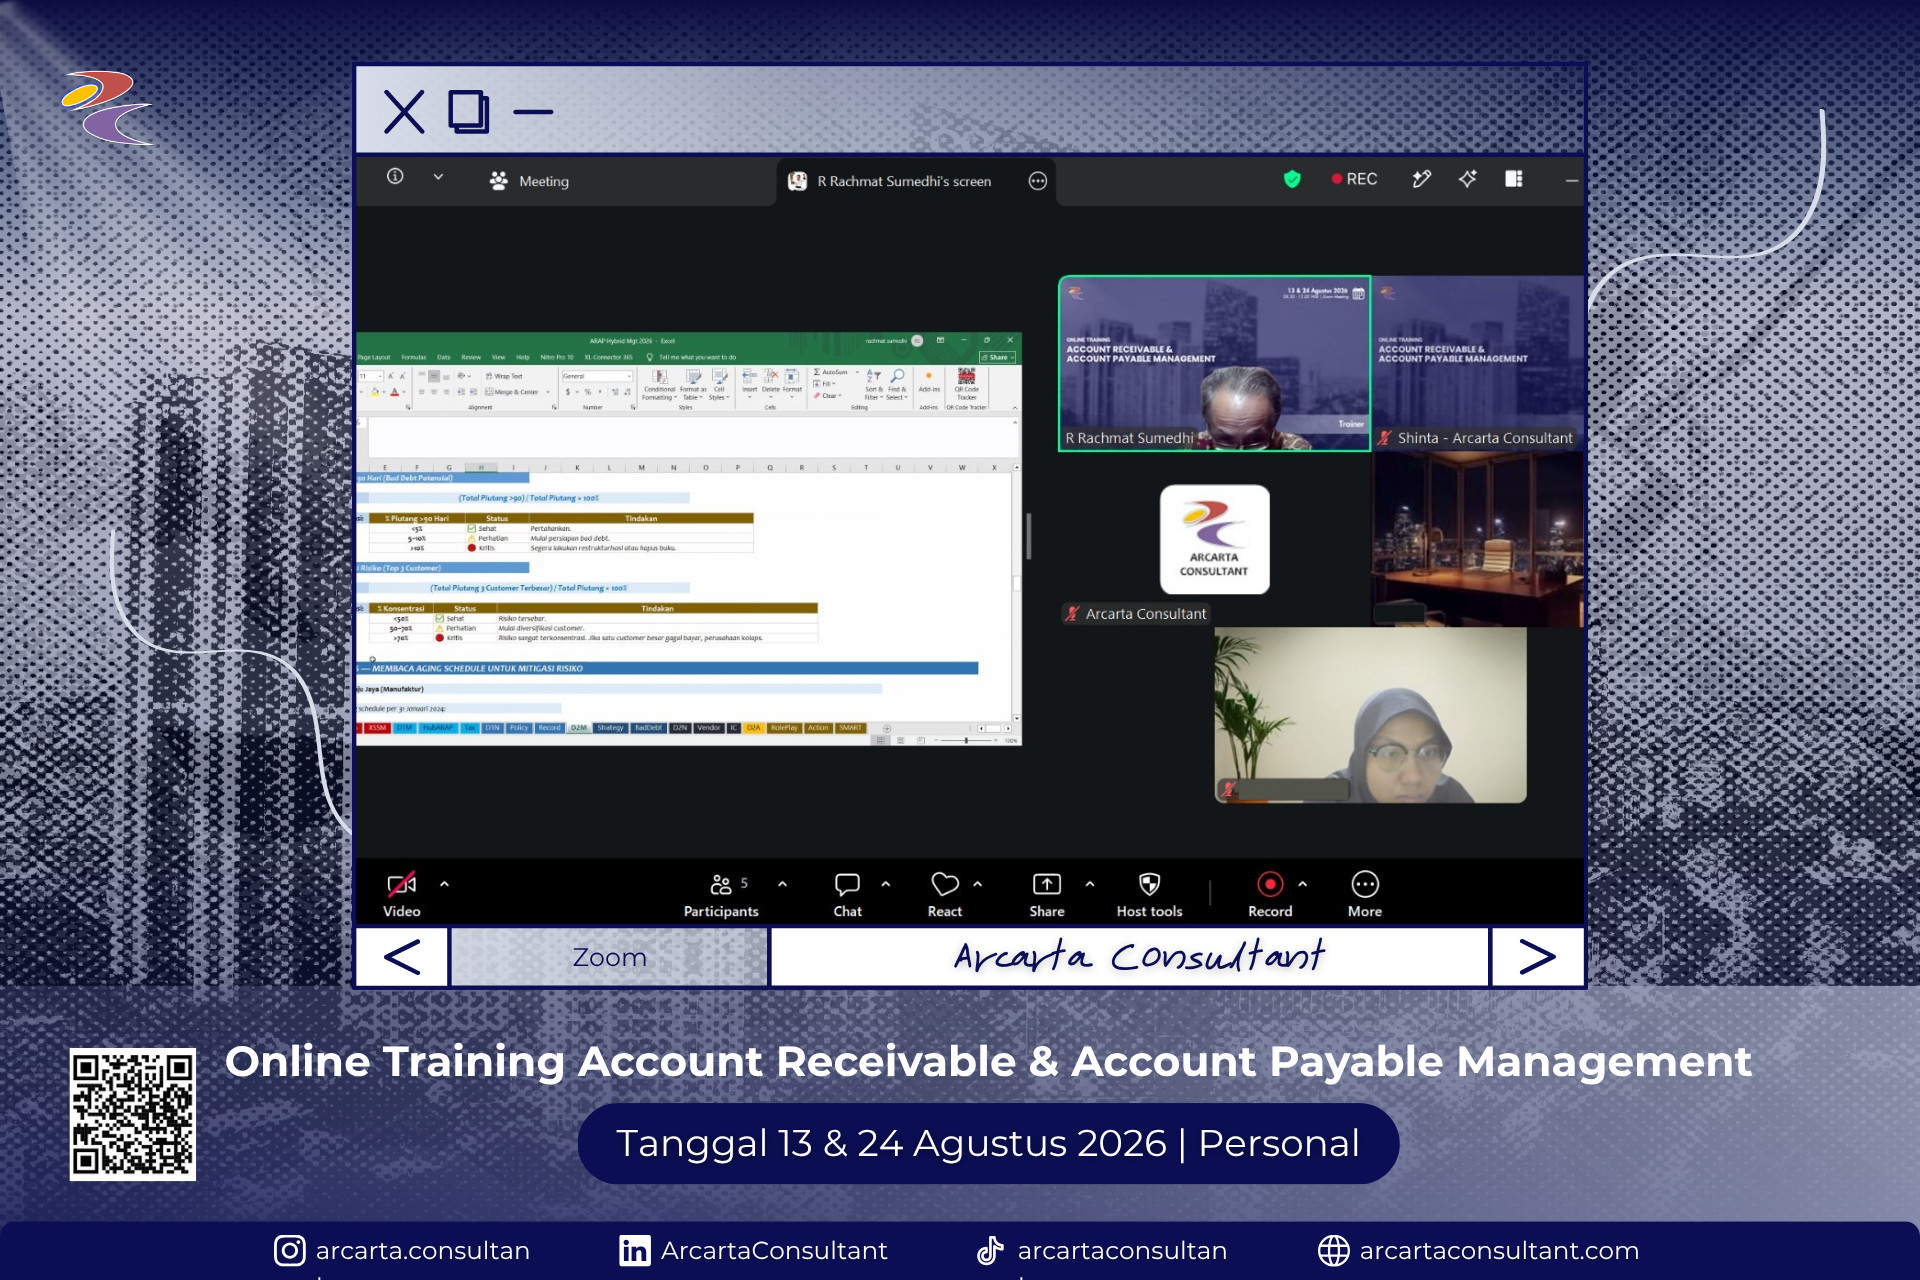
Task: Switch to the Strategy sheet tab
Action: click(610, 728)
